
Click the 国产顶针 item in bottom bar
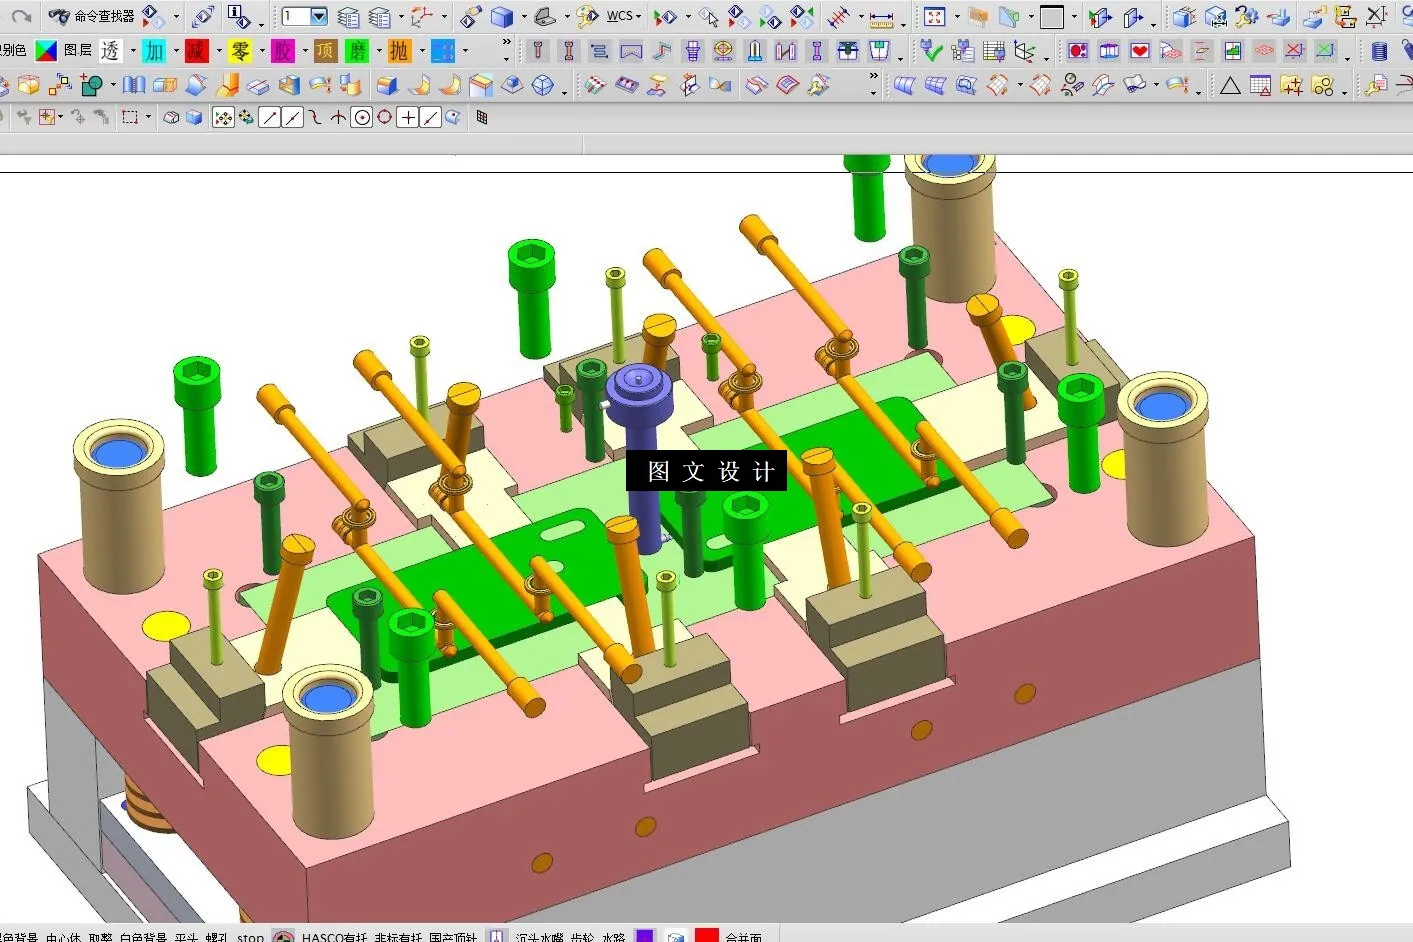coord(453,937)
